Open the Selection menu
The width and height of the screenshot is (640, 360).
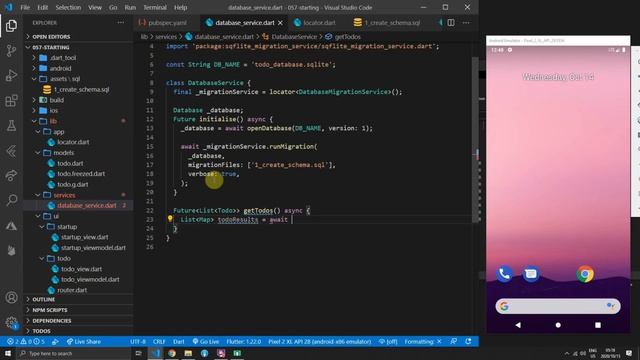(x=68, y=7)
